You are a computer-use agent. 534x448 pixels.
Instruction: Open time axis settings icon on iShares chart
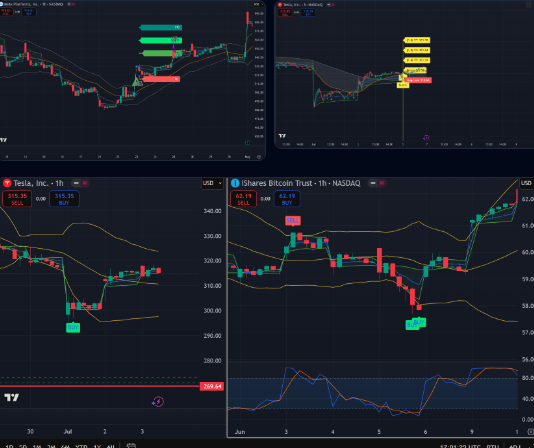tap(531, 432)
